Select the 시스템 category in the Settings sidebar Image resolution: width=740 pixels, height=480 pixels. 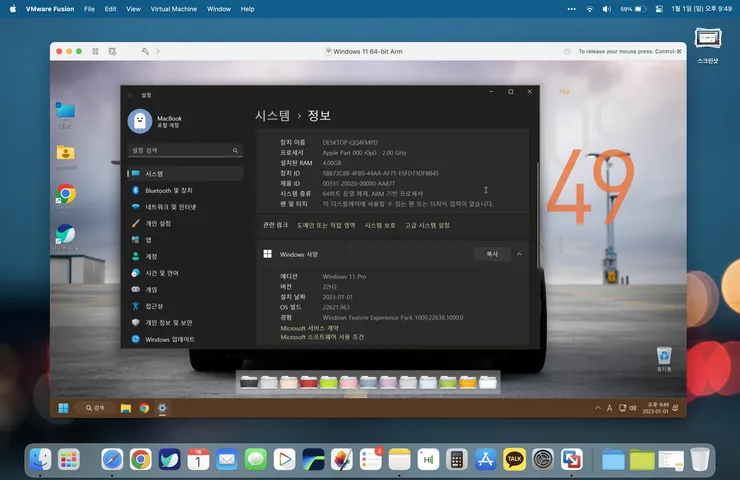(x=185, y=174)
